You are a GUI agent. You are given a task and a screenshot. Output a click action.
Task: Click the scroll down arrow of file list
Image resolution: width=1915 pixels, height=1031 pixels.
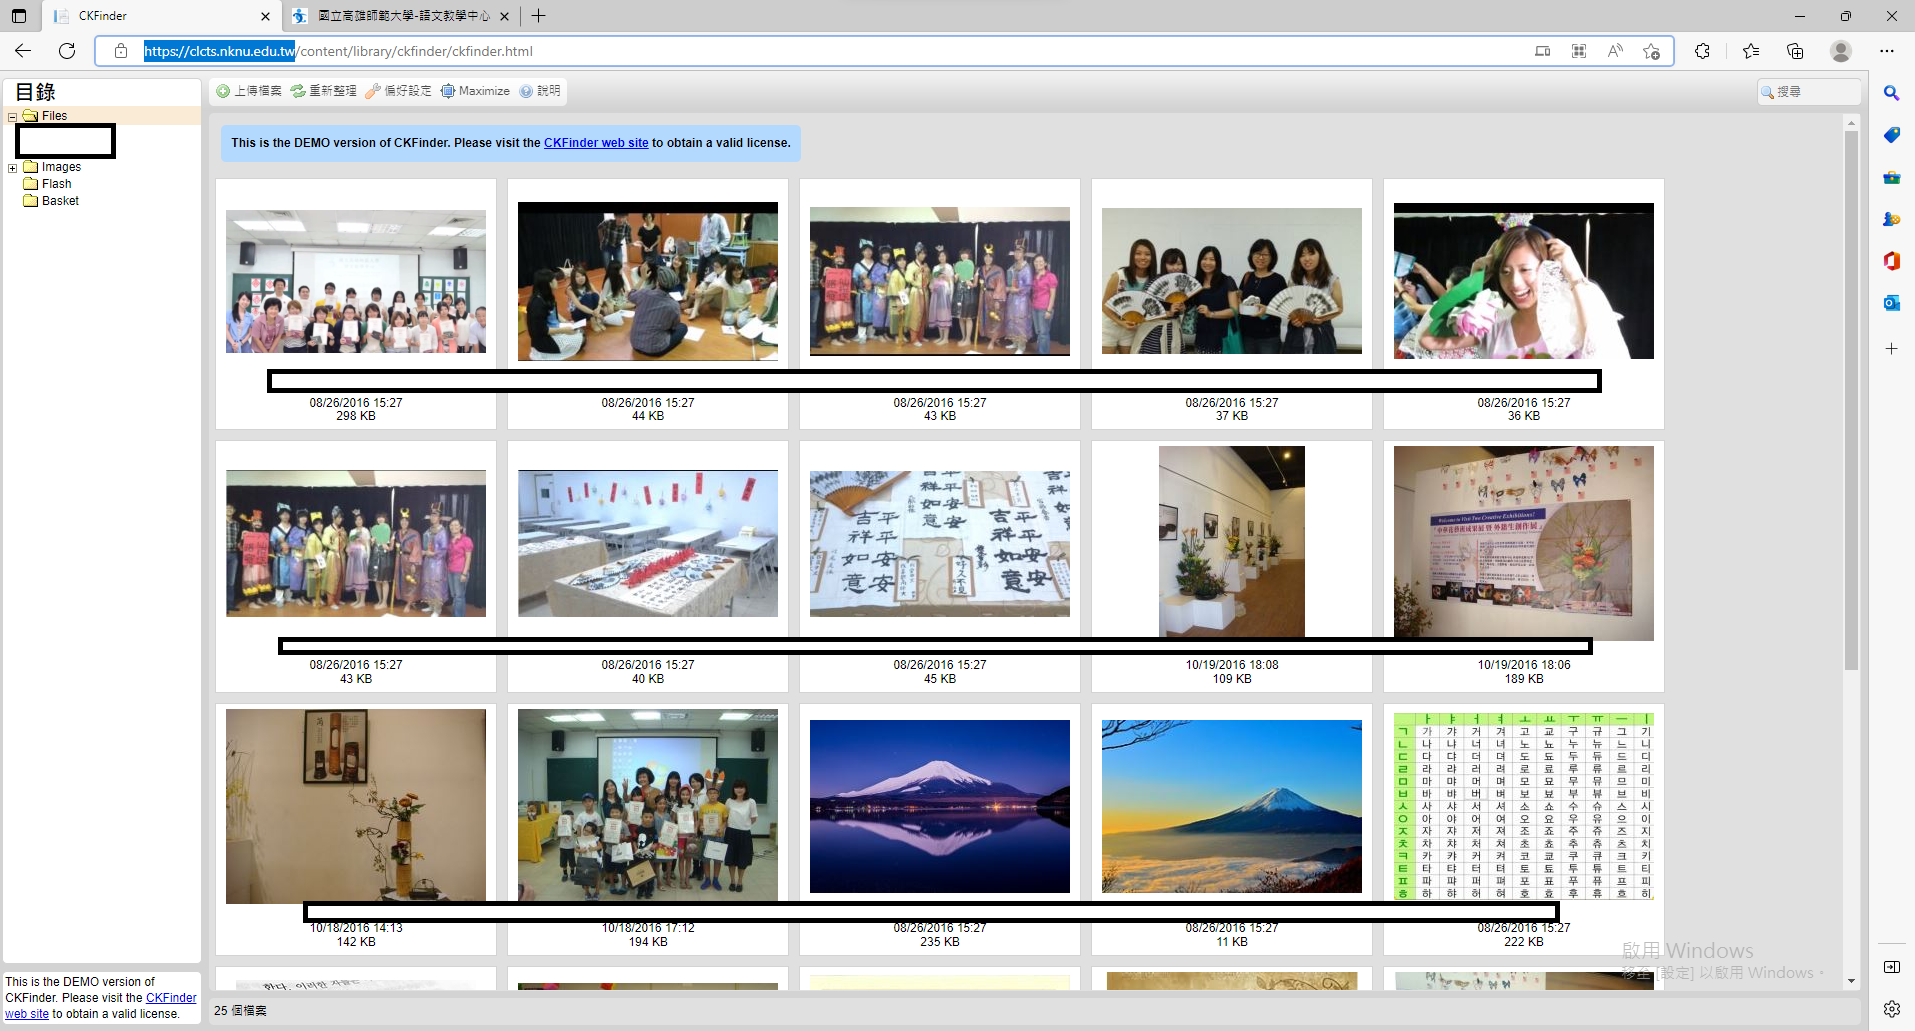(1851, 981)
